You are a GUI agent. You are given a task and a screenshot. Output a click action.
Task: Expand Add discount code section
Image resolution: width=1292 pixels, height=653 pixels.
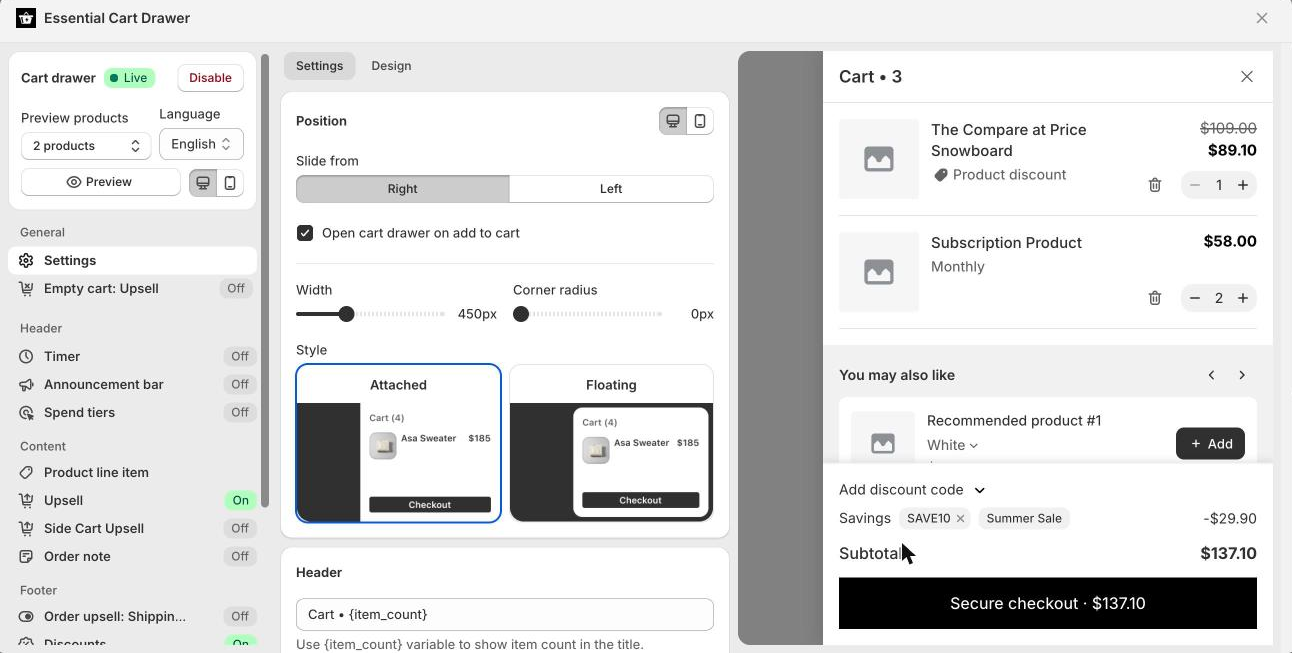pyautogui.click(x=912, y=490)
